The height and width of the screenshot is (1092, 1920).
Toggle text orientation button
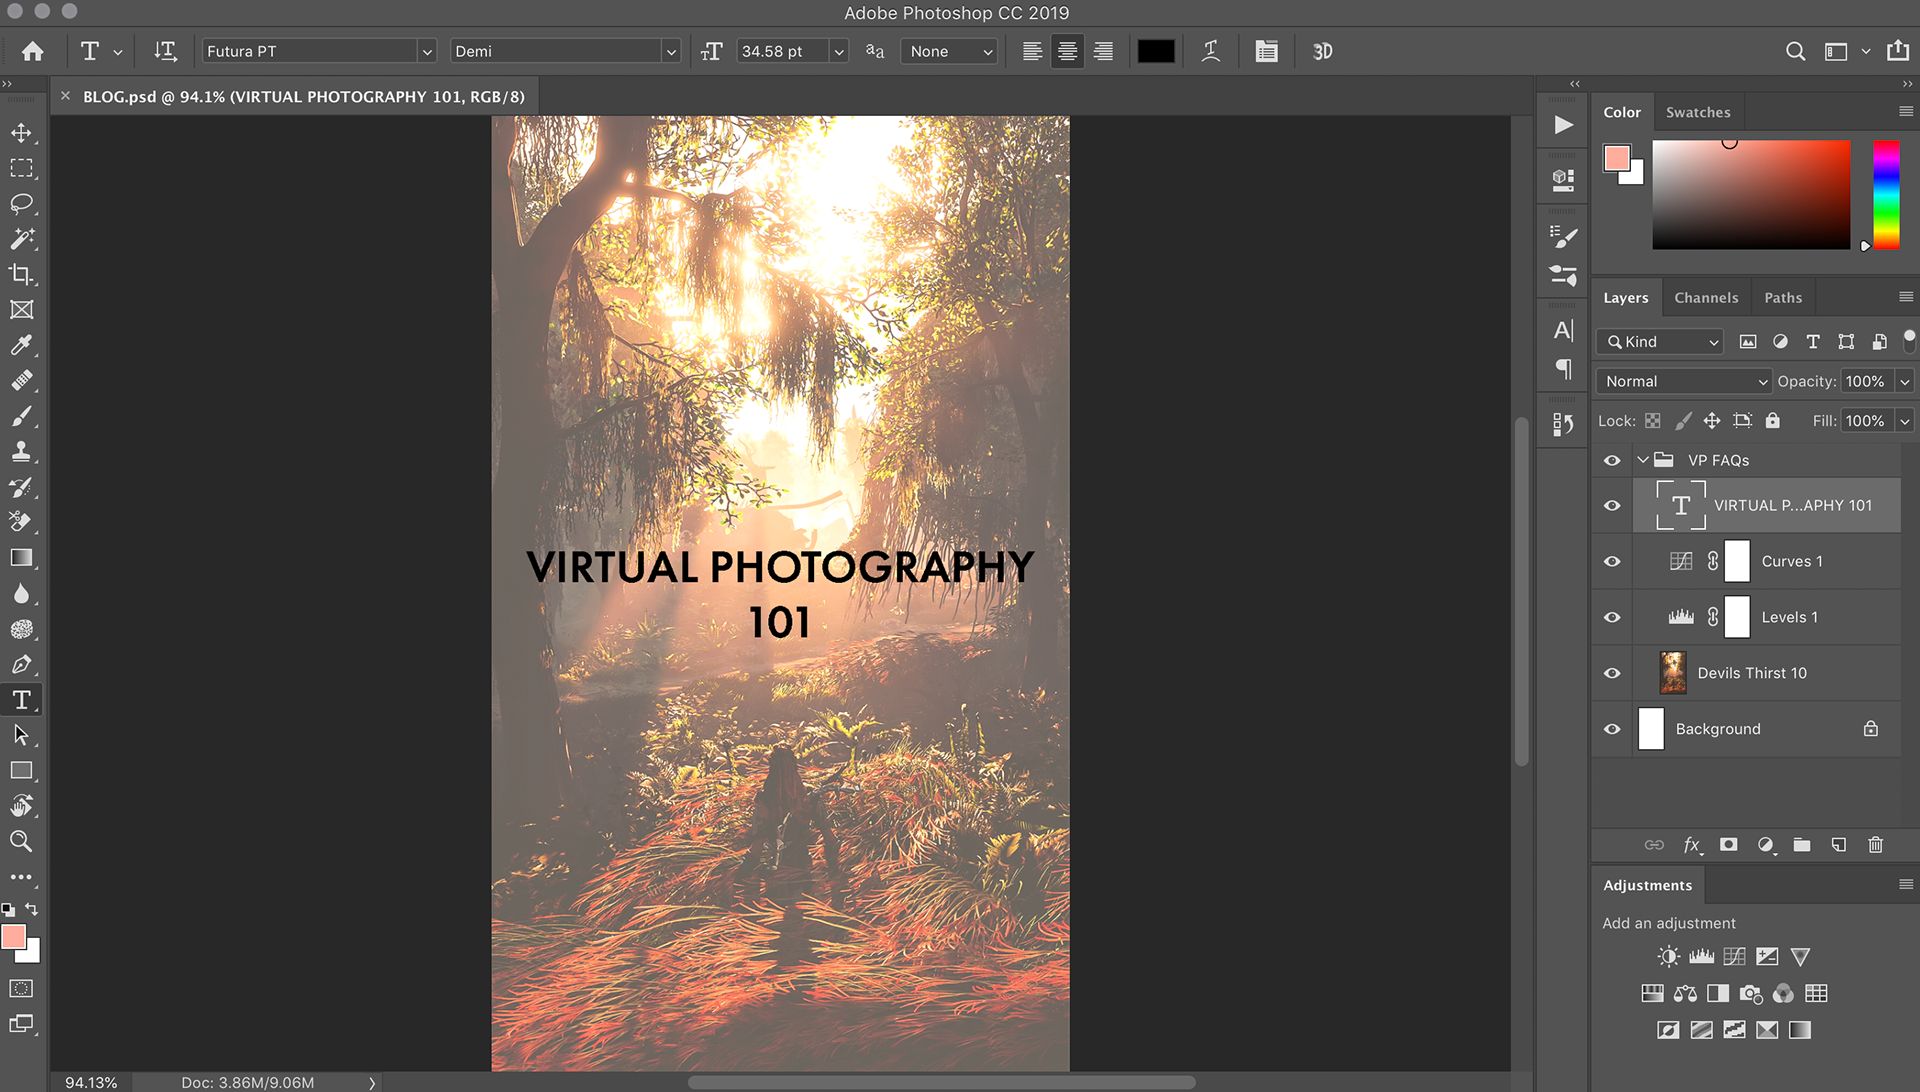pos(165,51)
